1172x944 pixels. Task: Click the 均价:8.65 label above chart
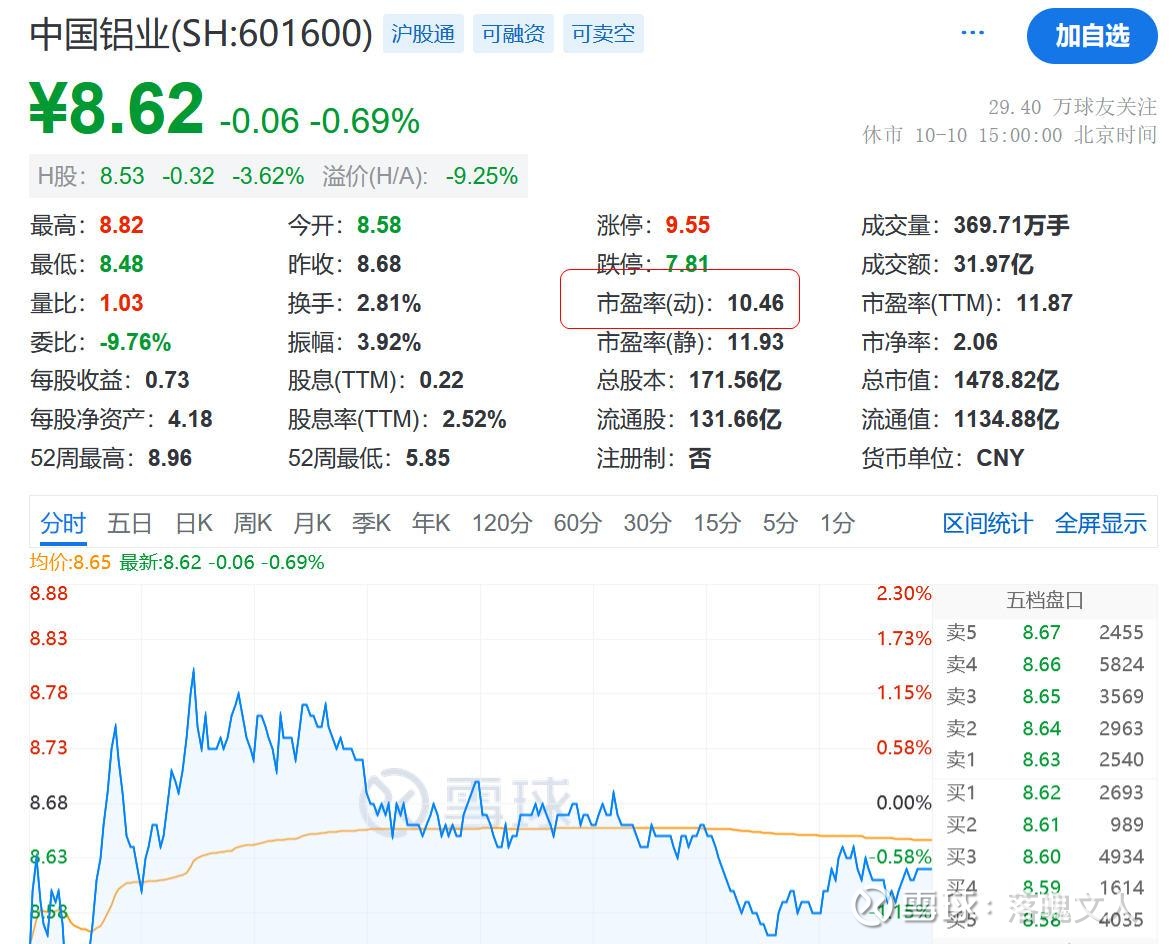[x=70, y=562]
